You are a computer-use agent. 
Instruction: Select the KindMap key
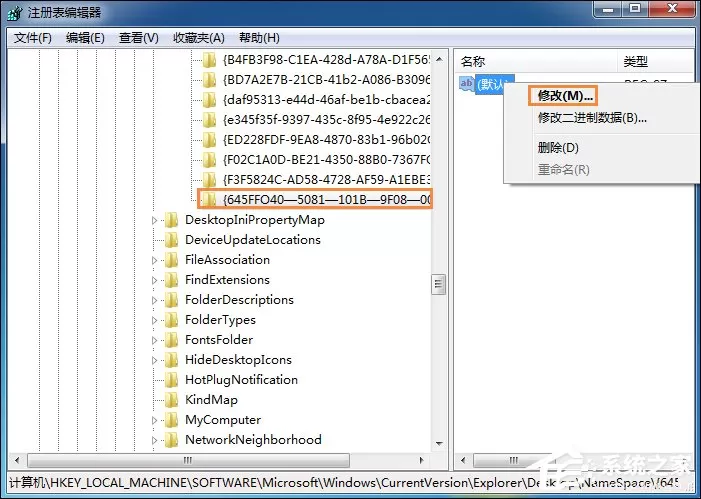pos(211,400)
